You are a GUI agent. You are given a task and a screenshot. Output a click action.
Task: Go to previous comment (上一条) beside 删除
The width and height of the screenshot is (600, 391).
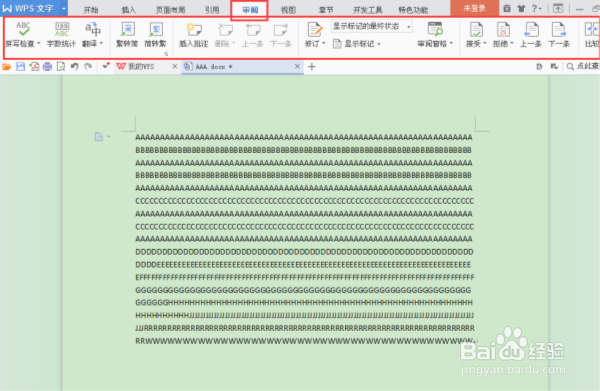[253, 34]
